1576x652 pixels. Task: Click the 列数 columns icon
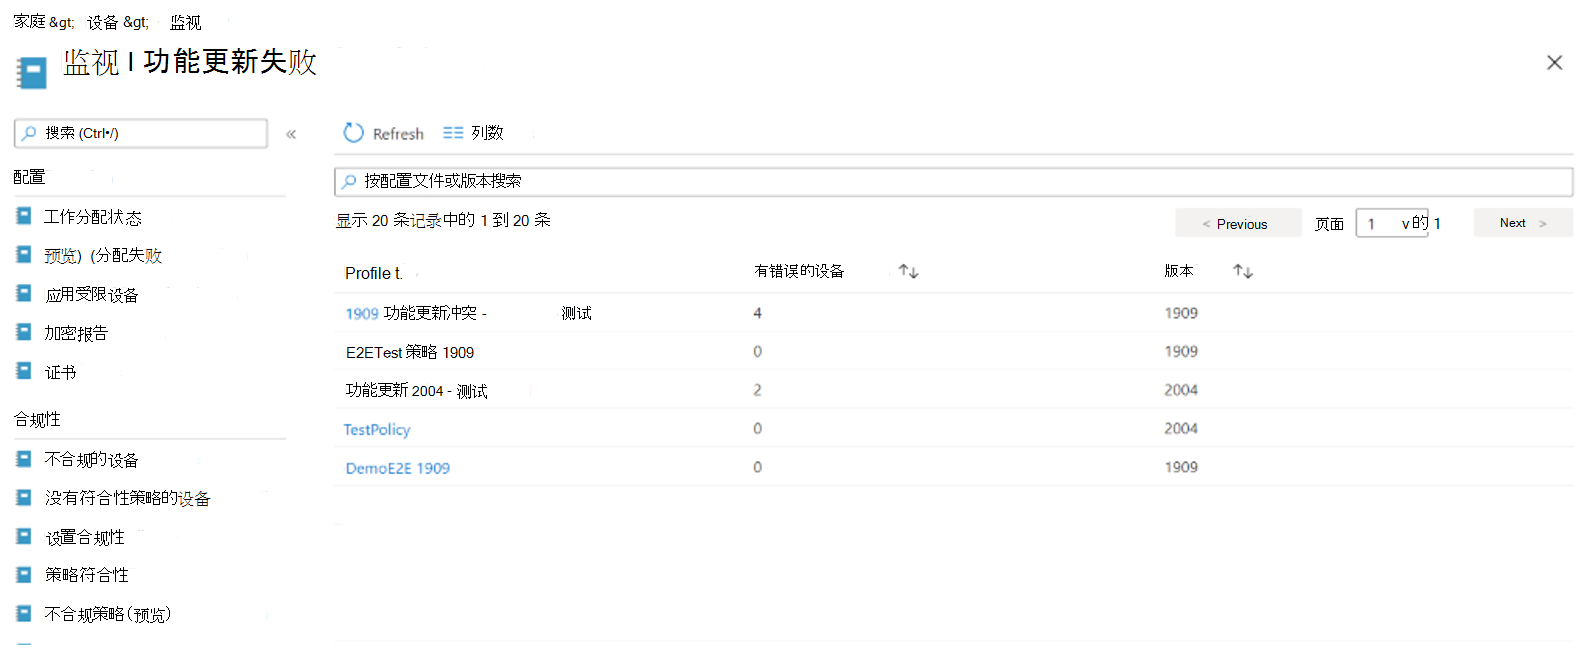[x=453, y=133]
